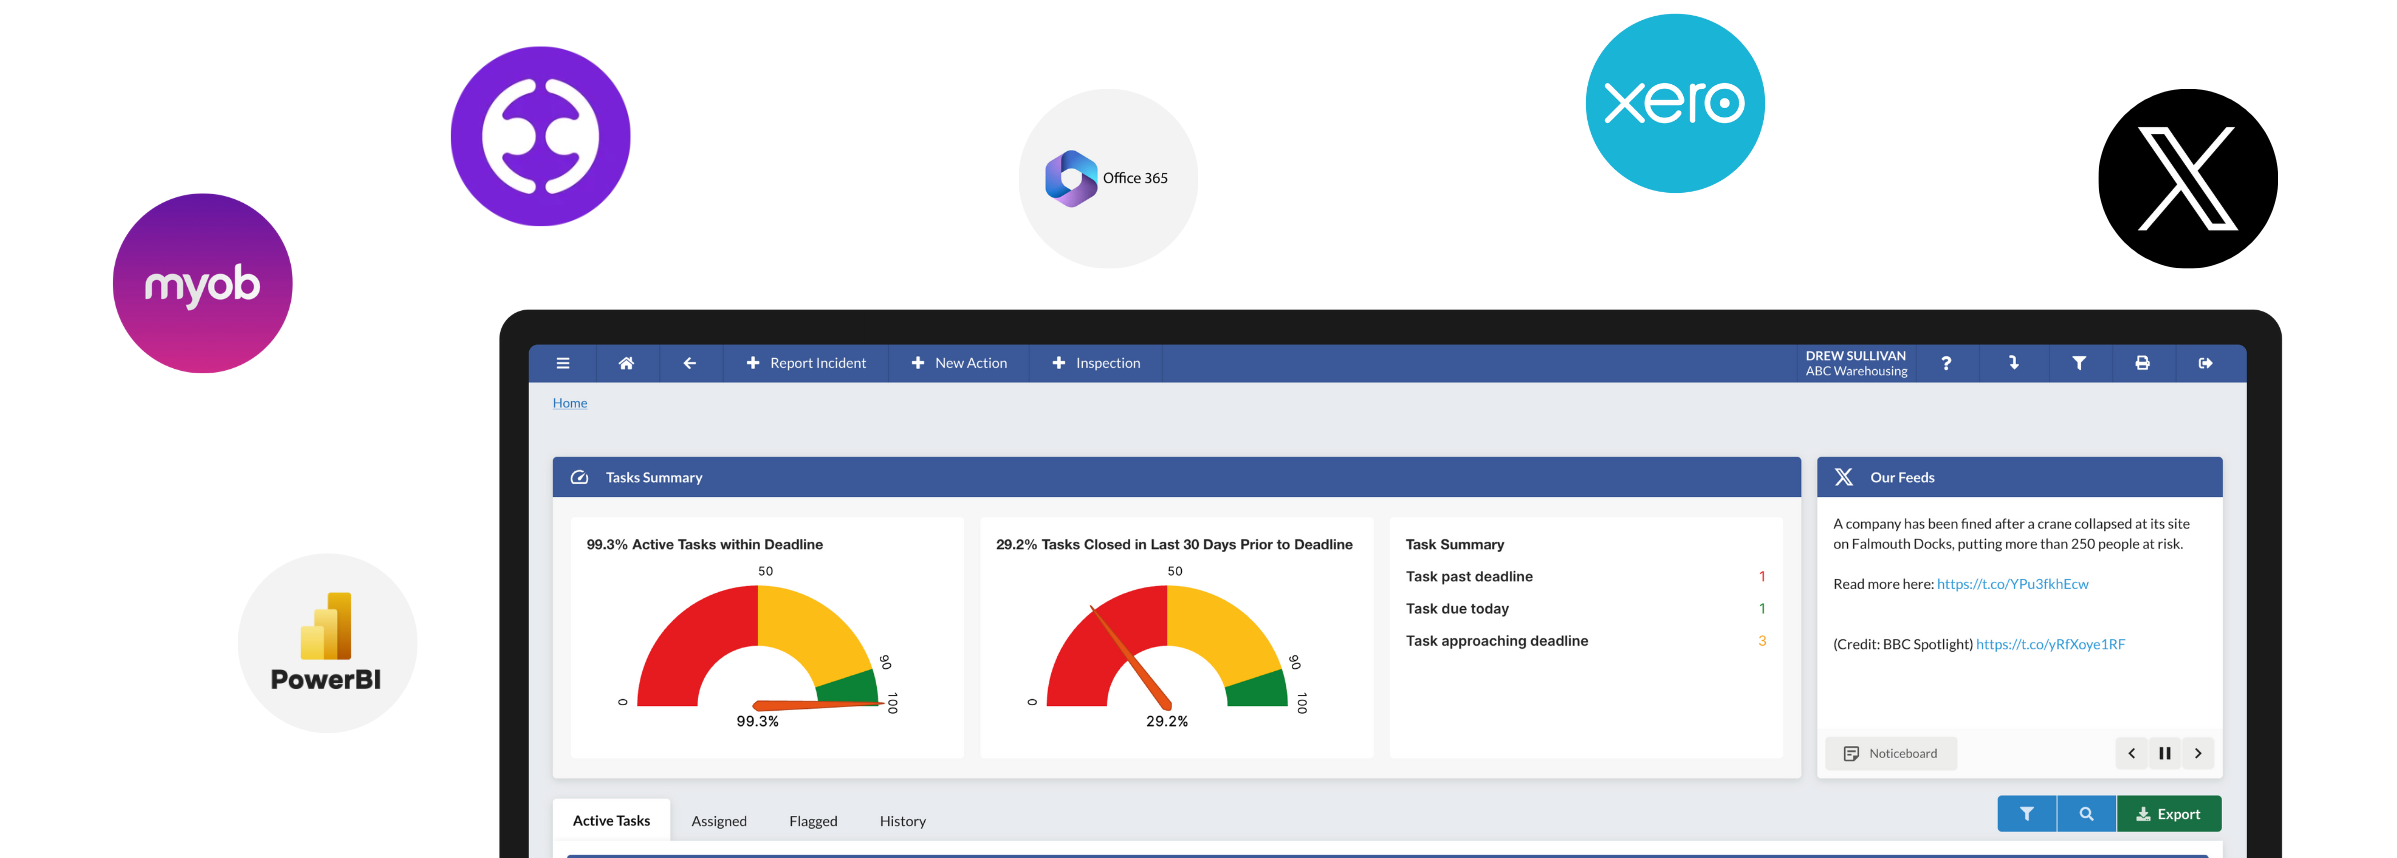The height and width of the screenshot is (858, 2397).
Task: Click the Report Incident button
Action: [x=806, y=363]
